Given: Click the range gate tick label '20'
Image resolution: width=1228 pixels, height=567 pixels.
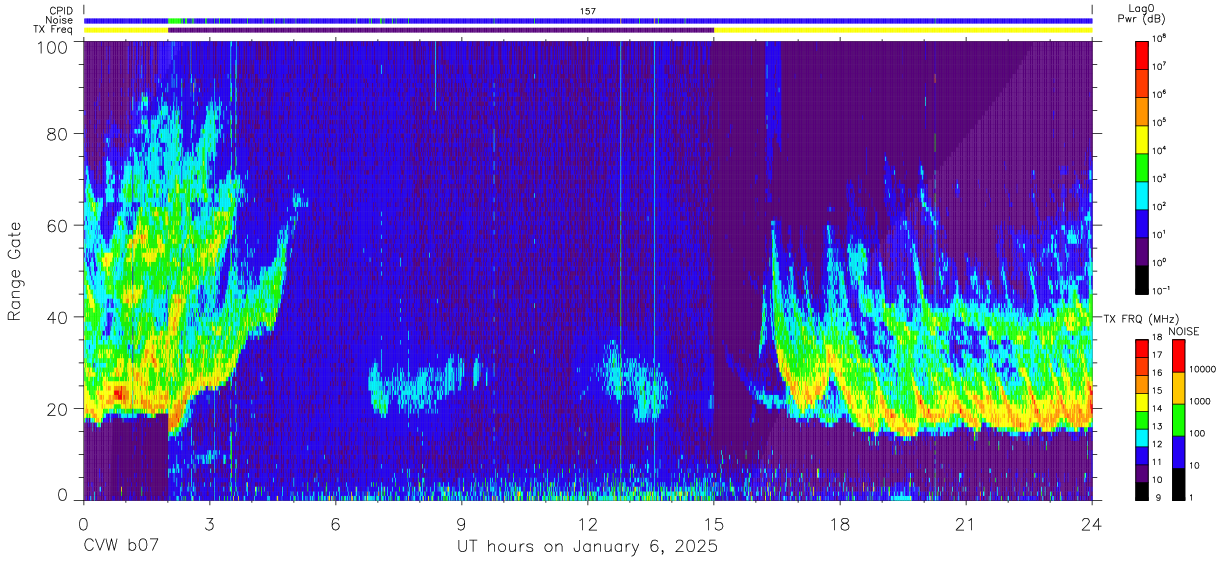Looking at the screenshot, I should pos(57,408).
